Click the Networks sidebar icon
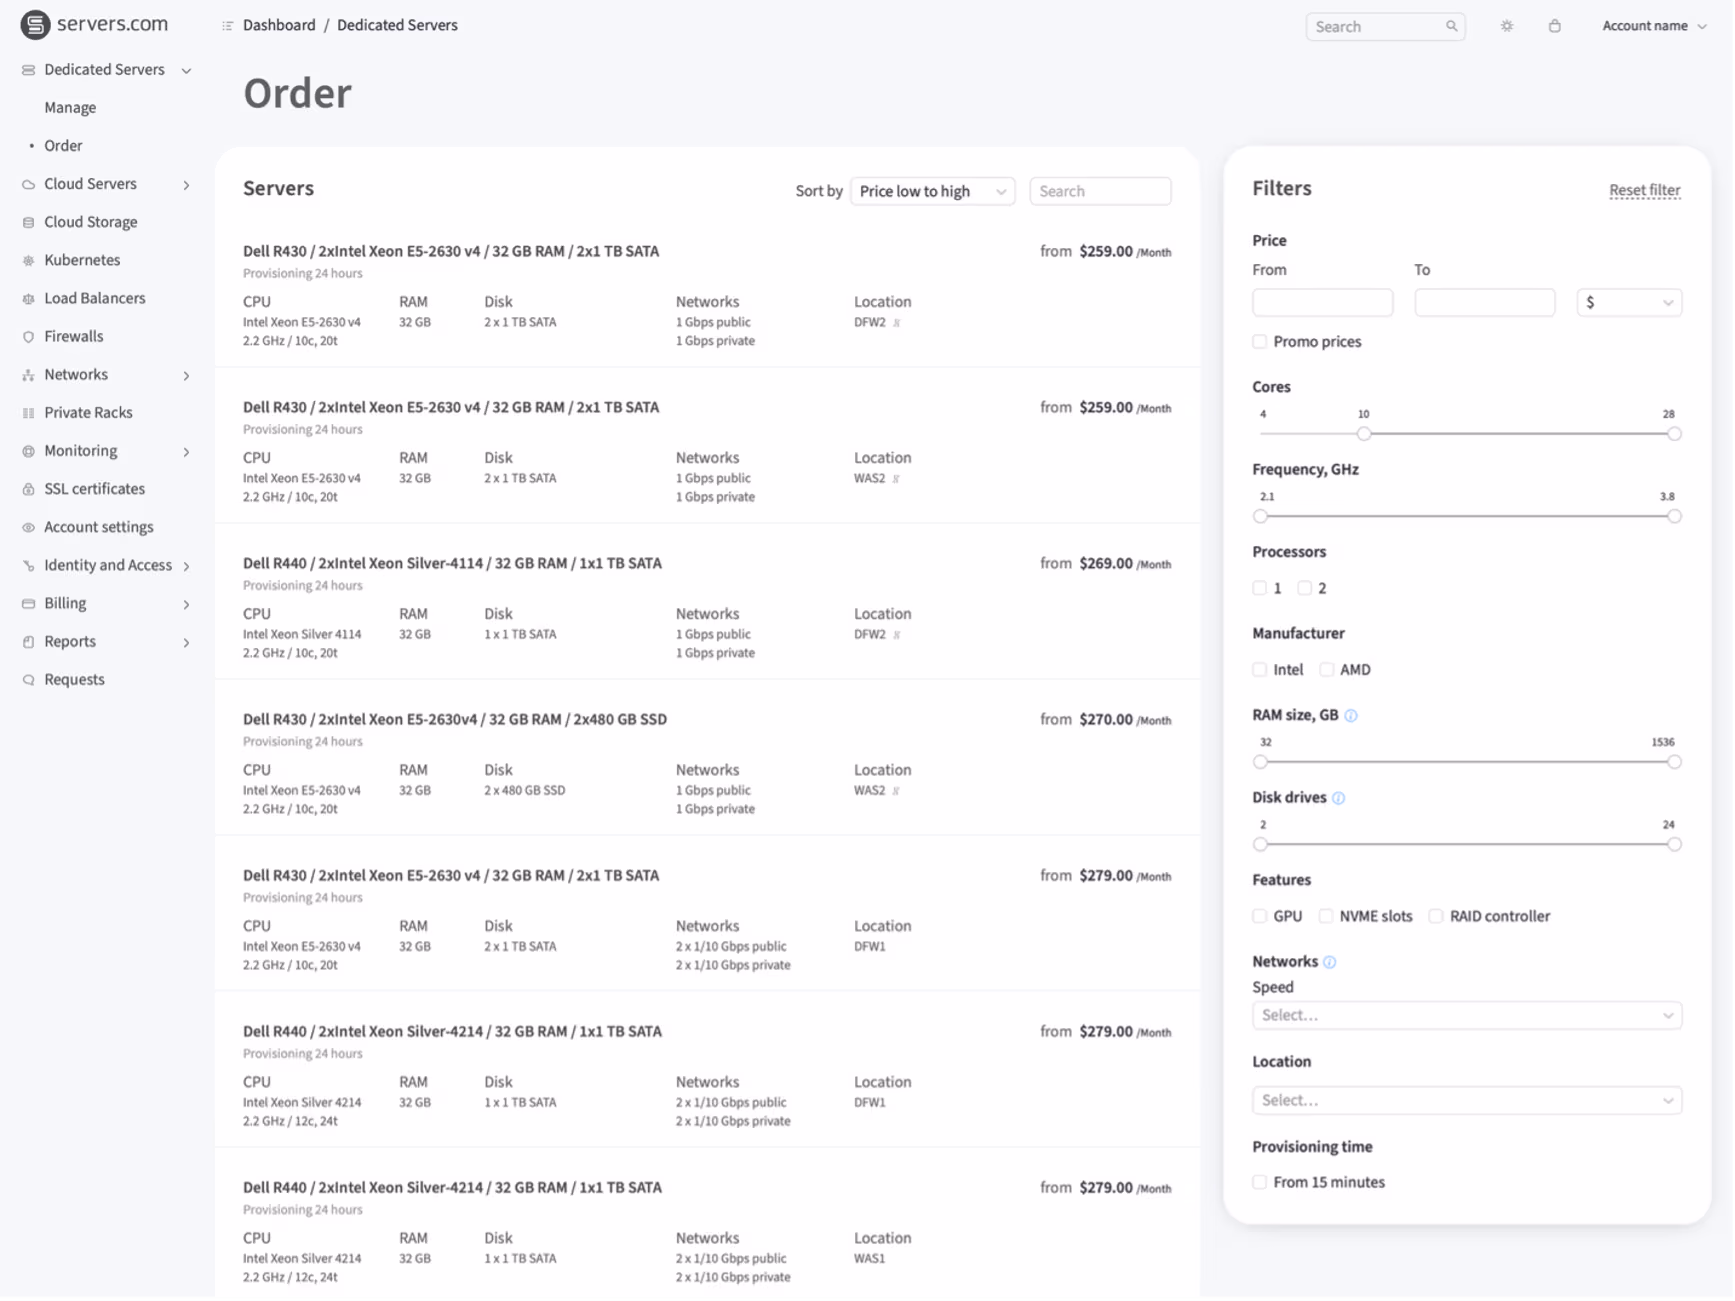Viewport: 1735px width, 1301px height. (x=28, y=375)
